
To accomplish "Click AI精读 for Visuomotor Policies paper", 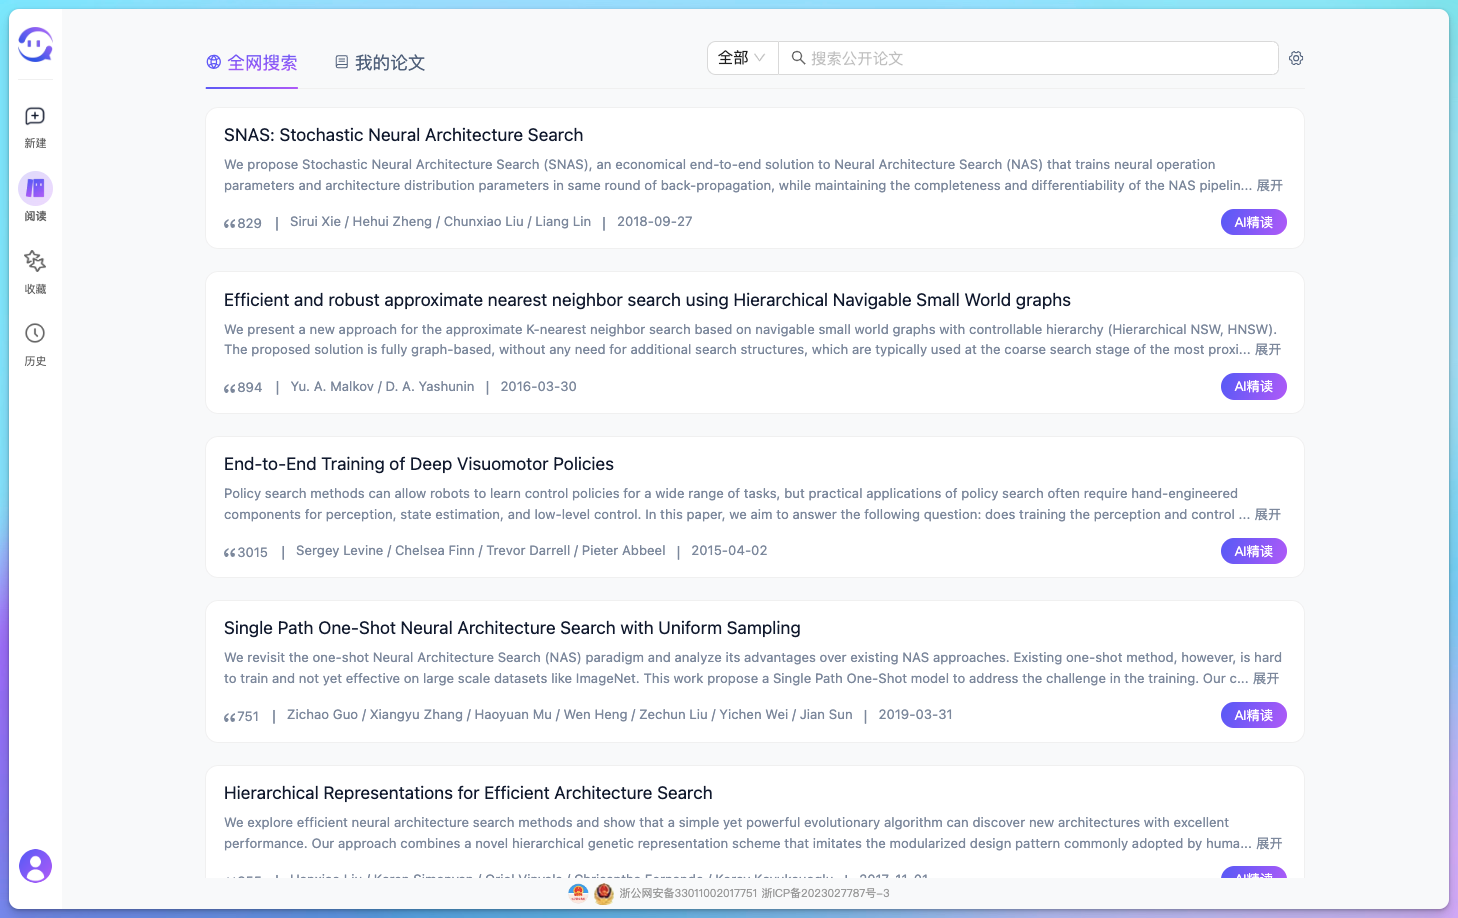I will (1253, 551).
